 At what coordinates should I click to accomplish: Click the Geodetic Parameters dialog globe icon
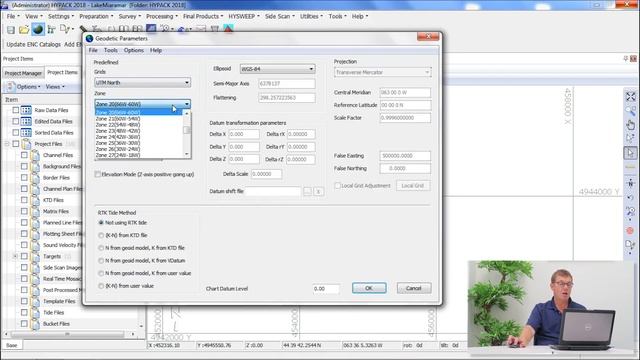click(89, 38)
